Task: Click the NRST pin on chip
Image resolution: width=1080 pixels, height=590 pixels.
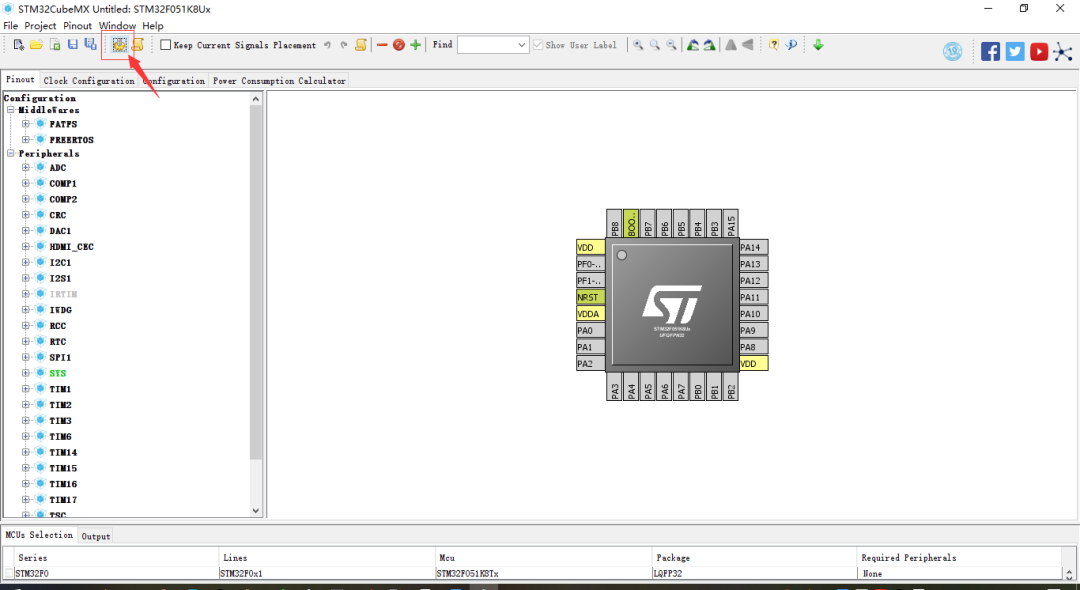Action: [590, 297]
